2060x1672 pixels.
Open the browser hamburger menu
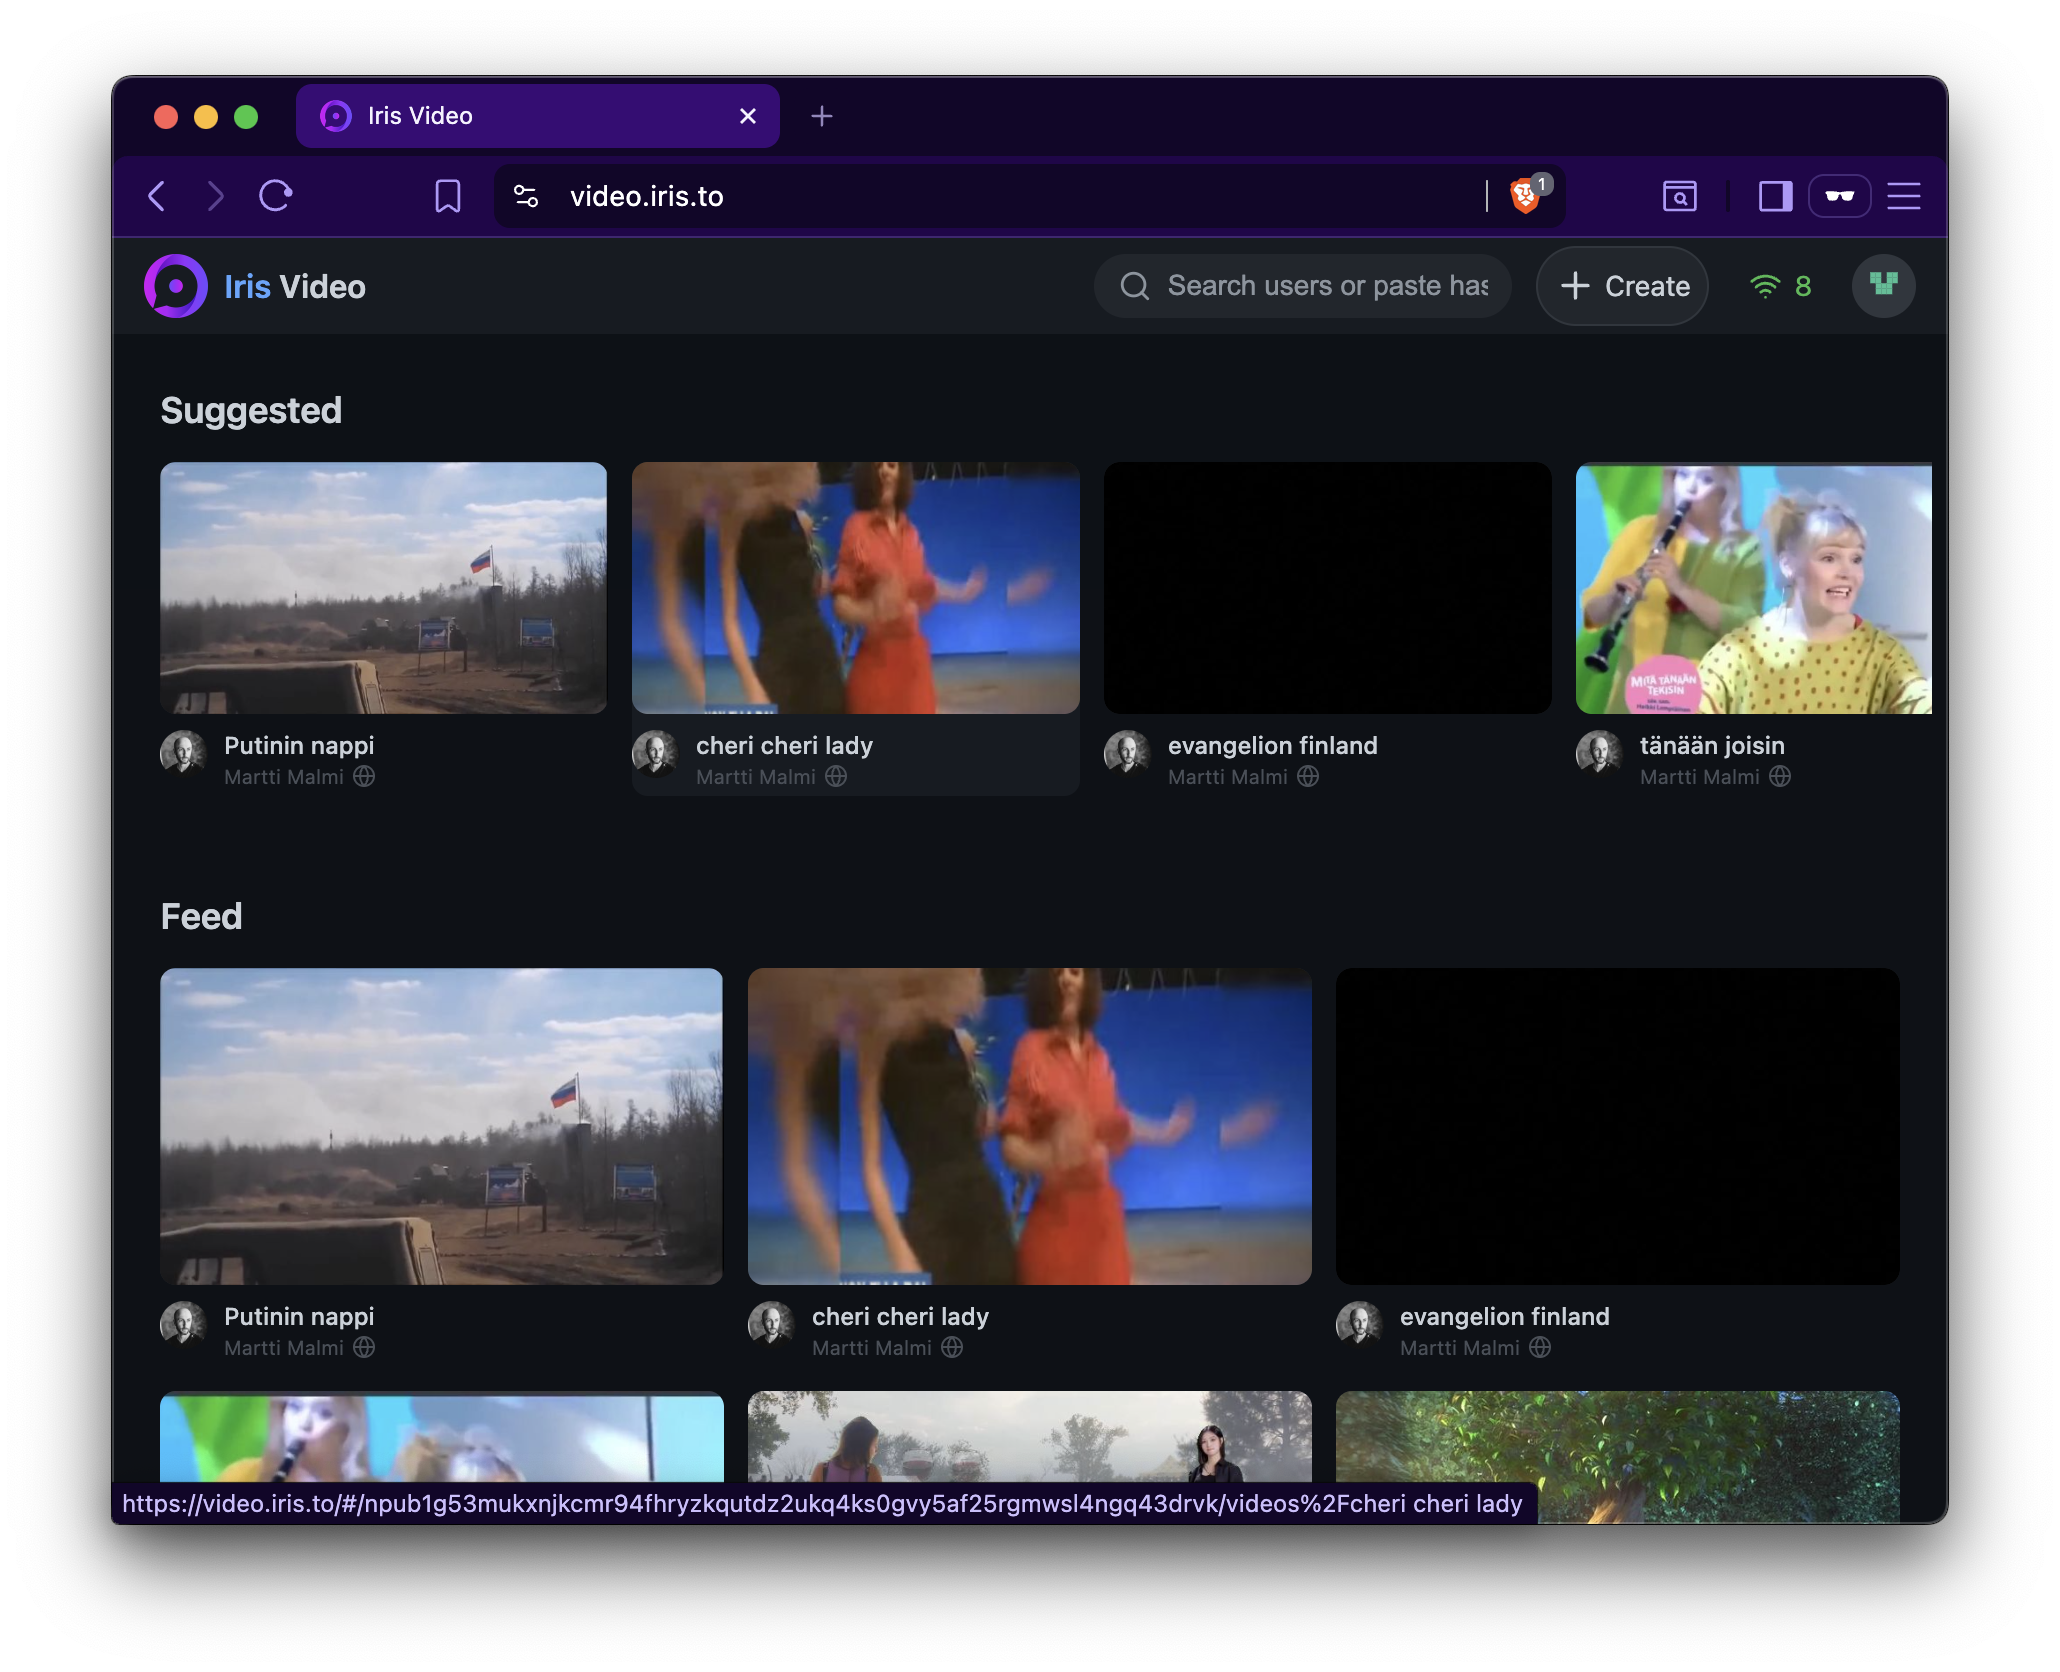(x=1903, y=196)
